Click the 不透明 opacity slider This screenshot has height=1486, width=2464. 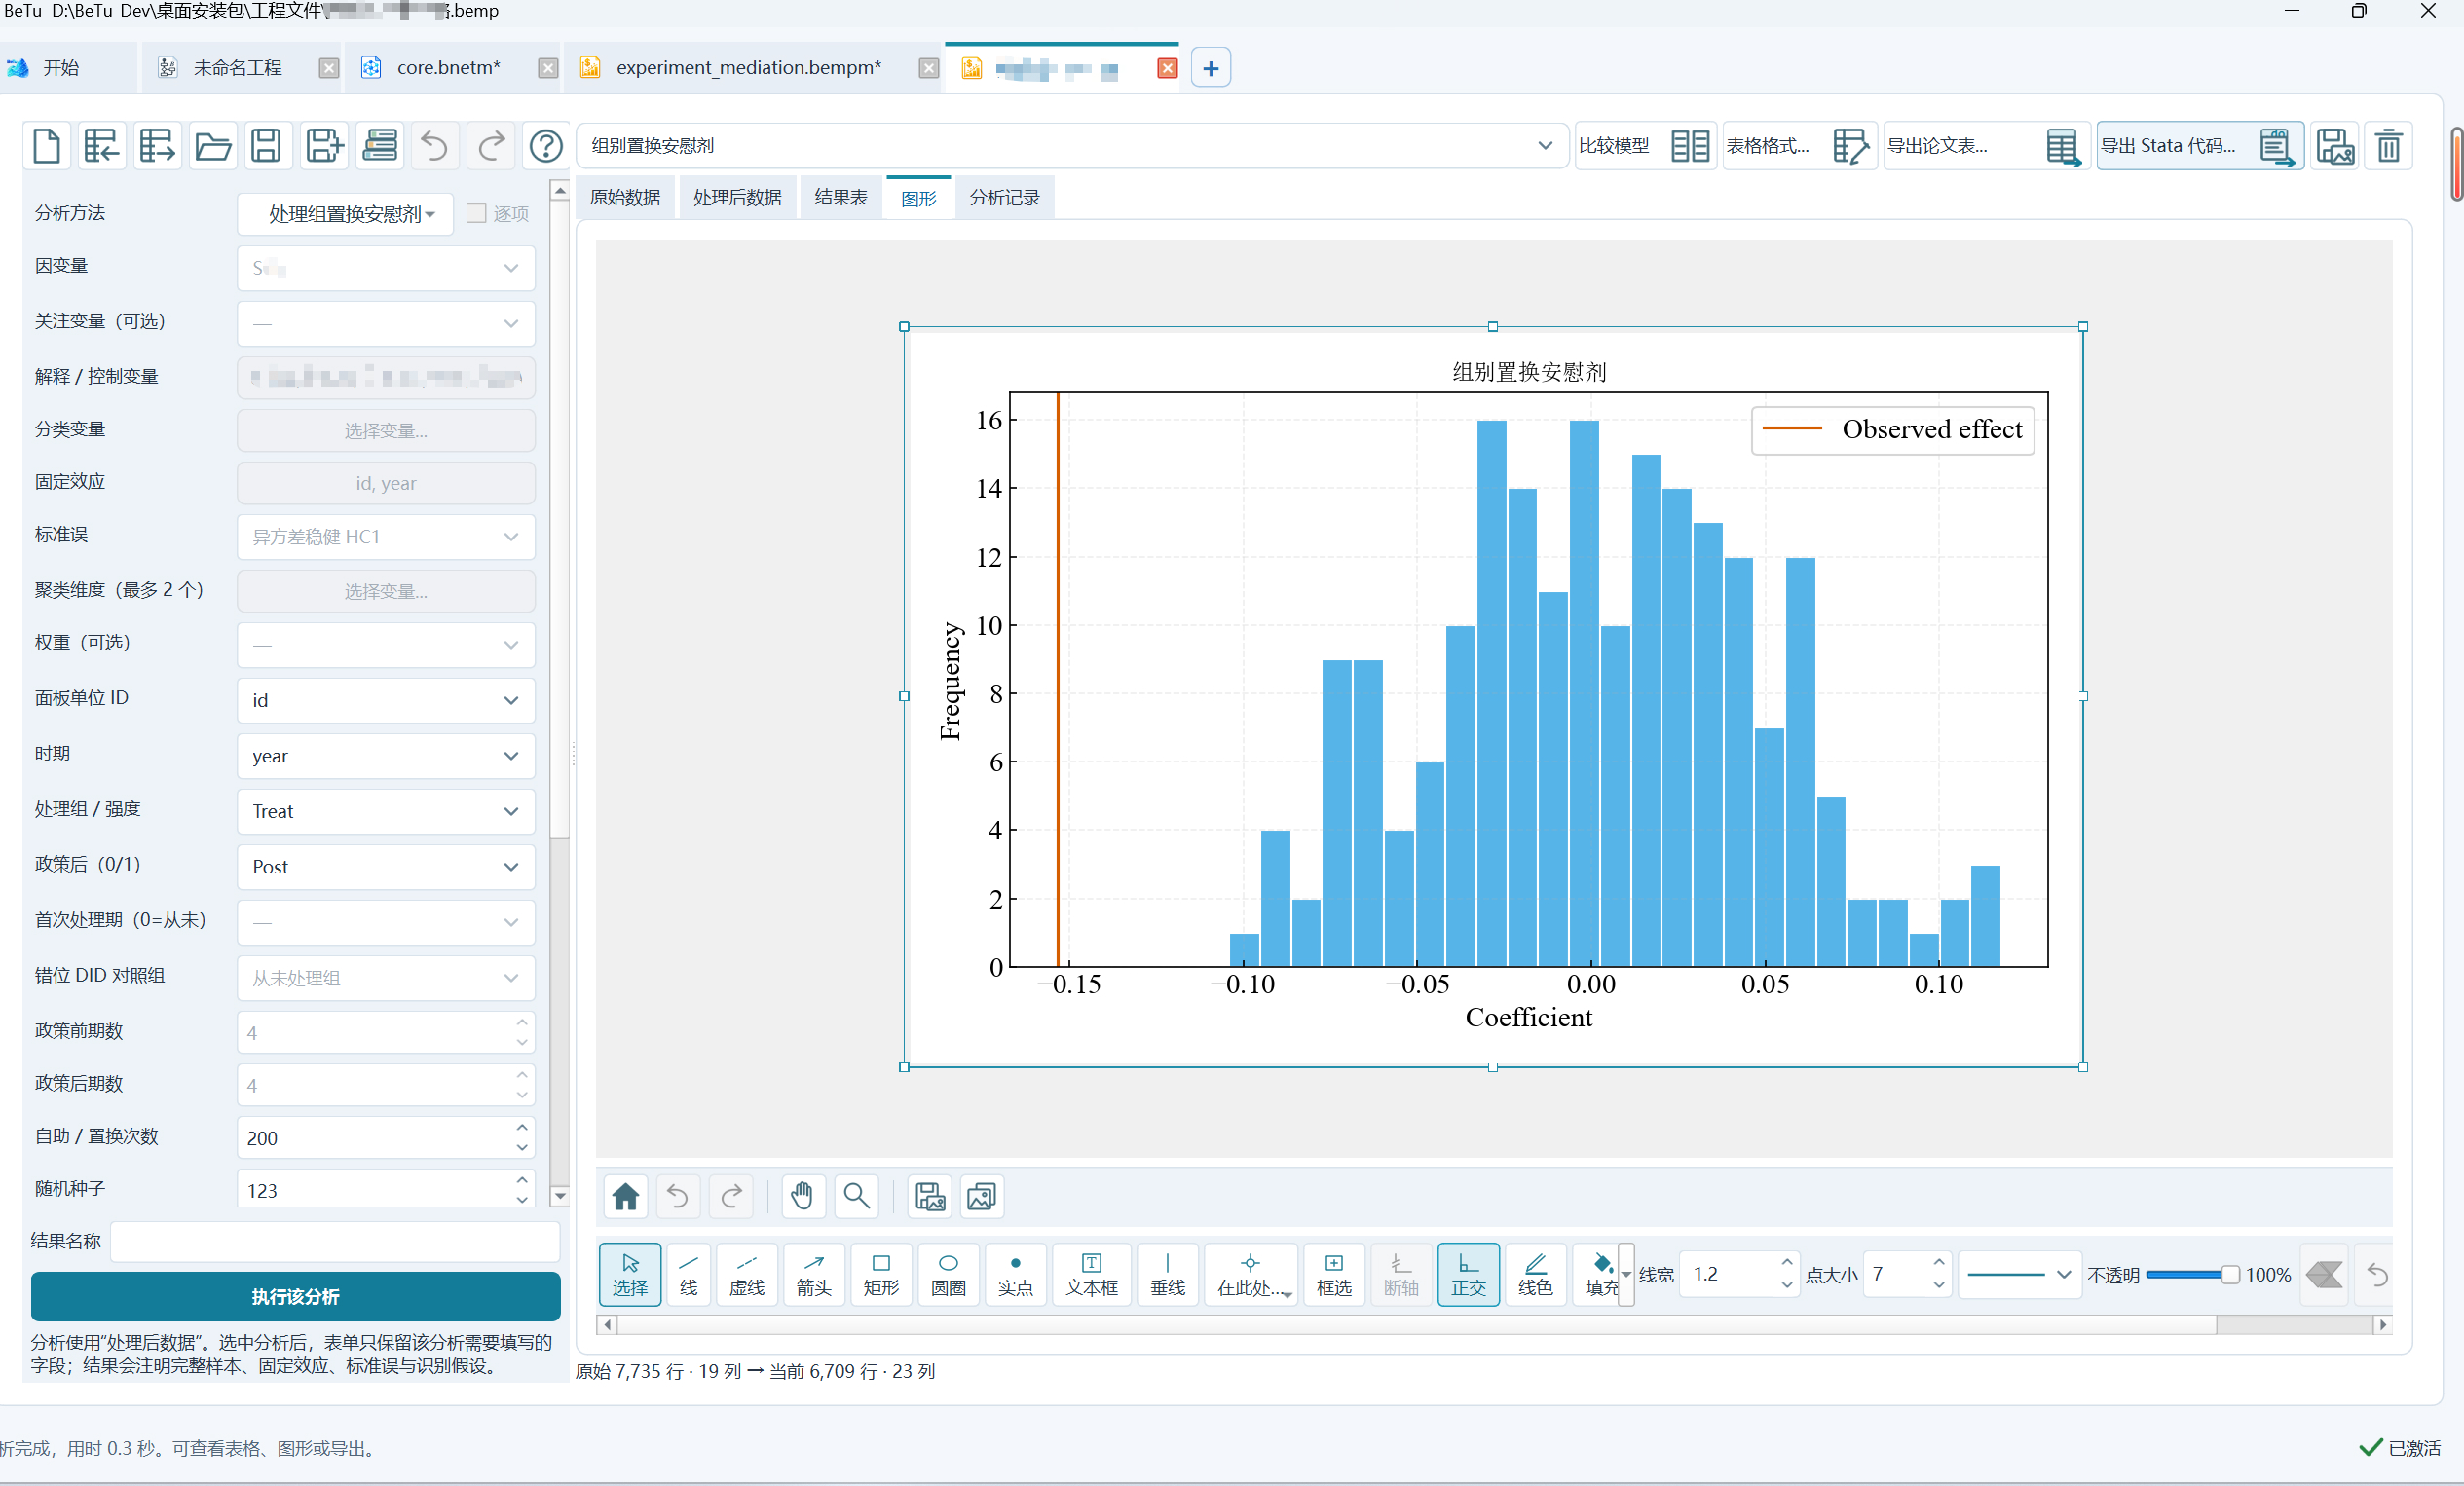(2192, 1274)
